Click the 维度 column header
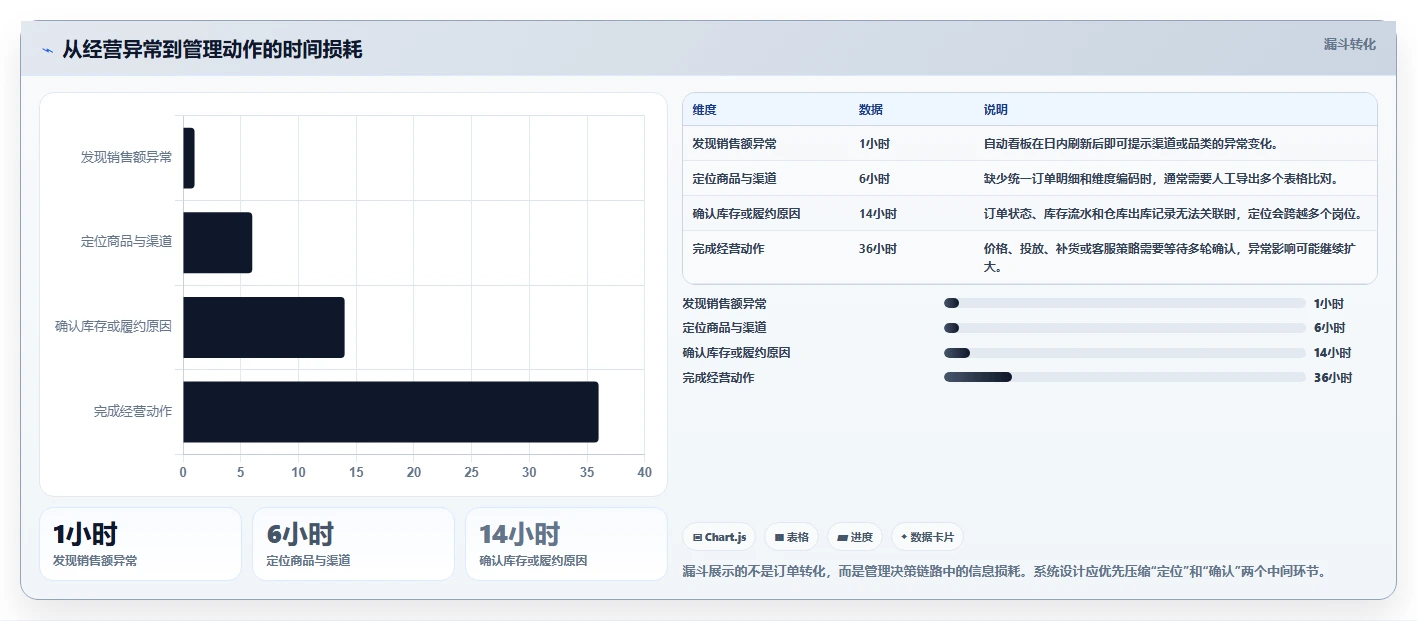 [704, 110]
